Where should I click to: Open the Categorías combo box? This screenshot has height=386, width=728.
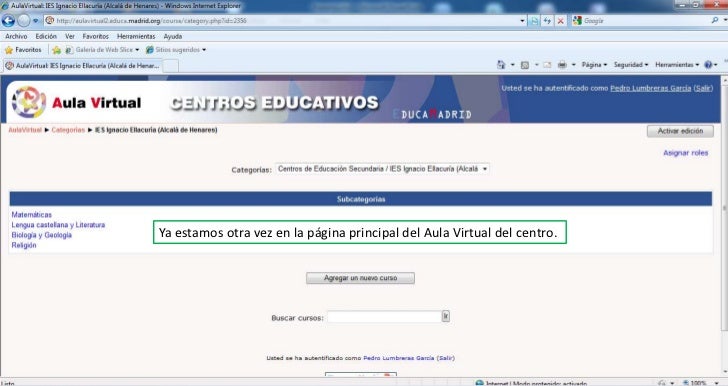pyautogui.click(x=382, y=169)
